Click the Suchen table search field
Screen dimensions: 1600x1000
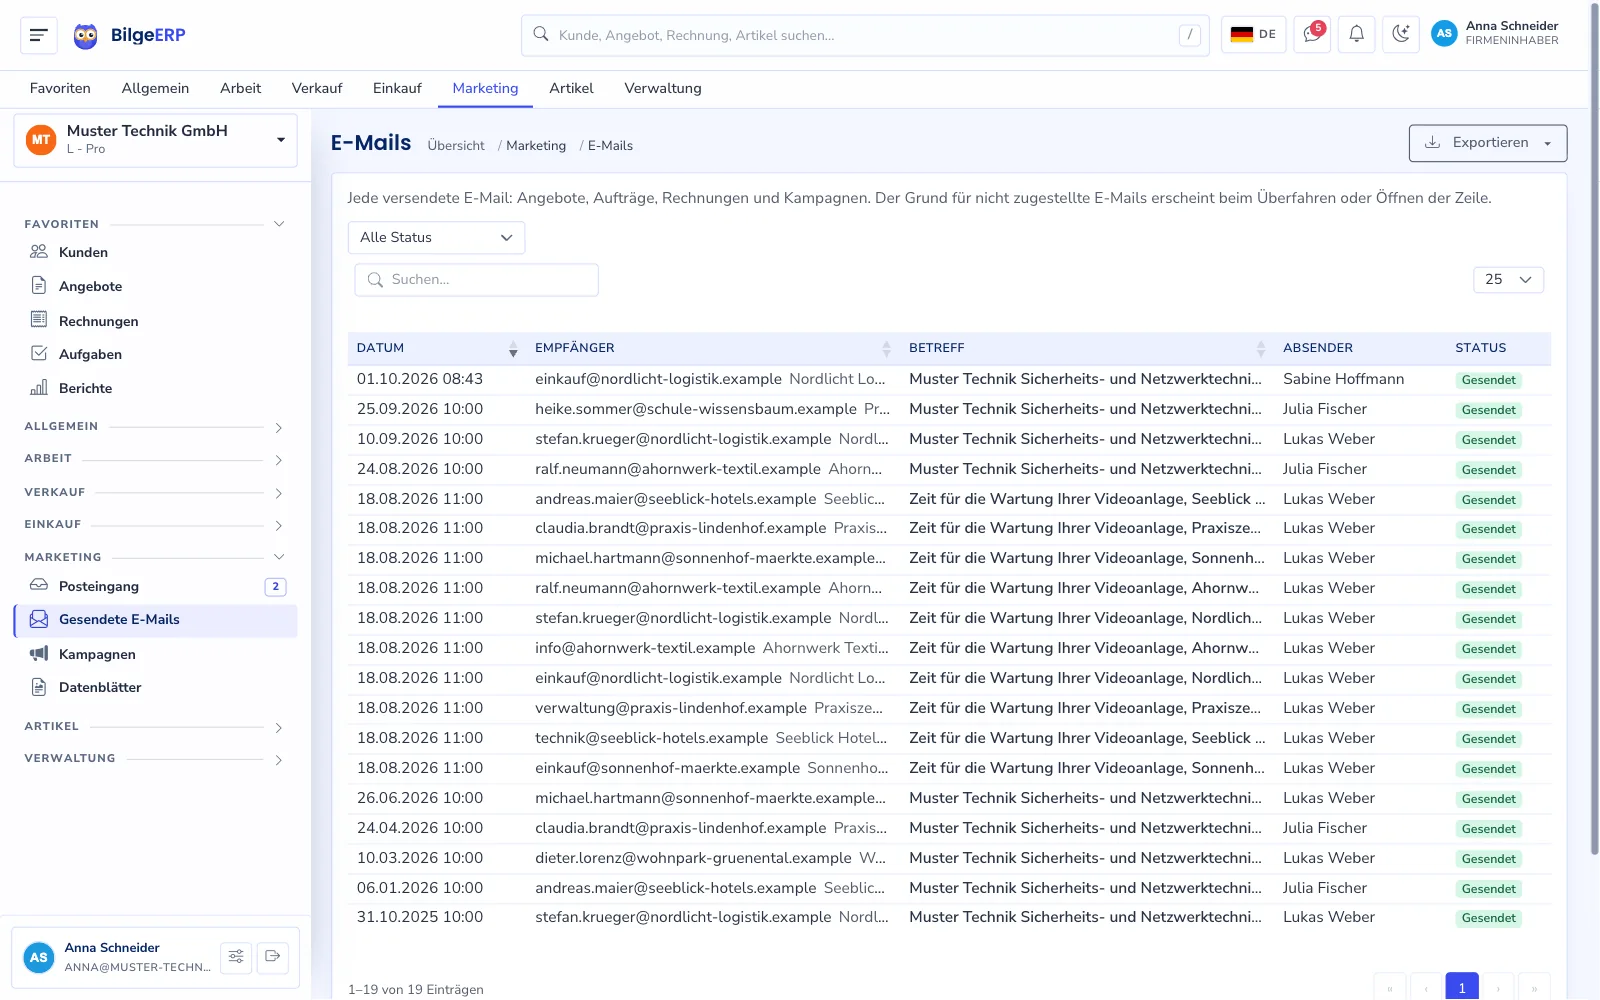(477, 280)
